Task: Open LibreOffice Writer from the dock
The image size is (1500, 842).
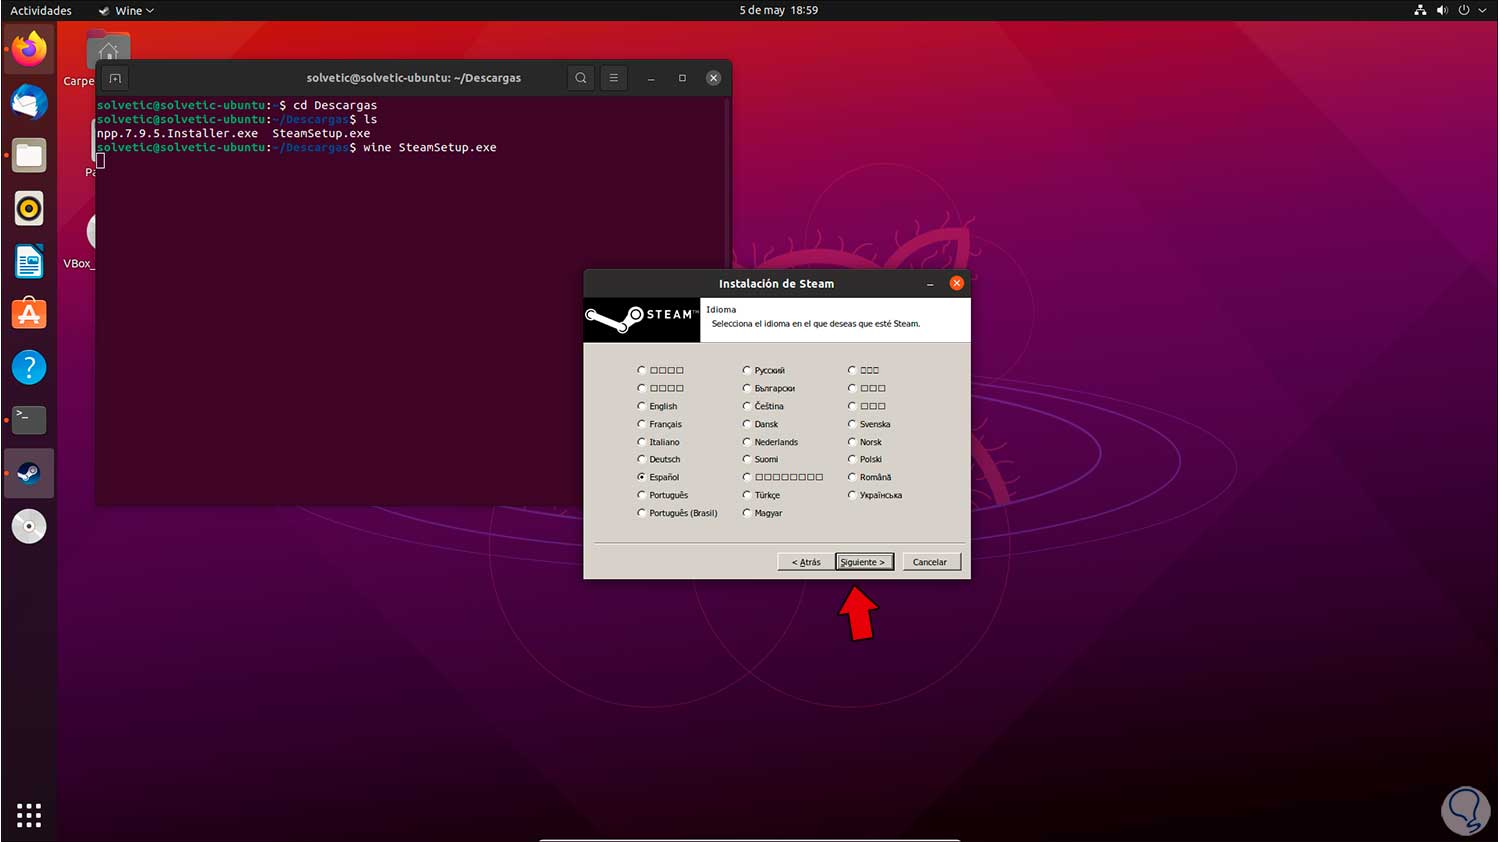Action: click(x=29, y=261)
